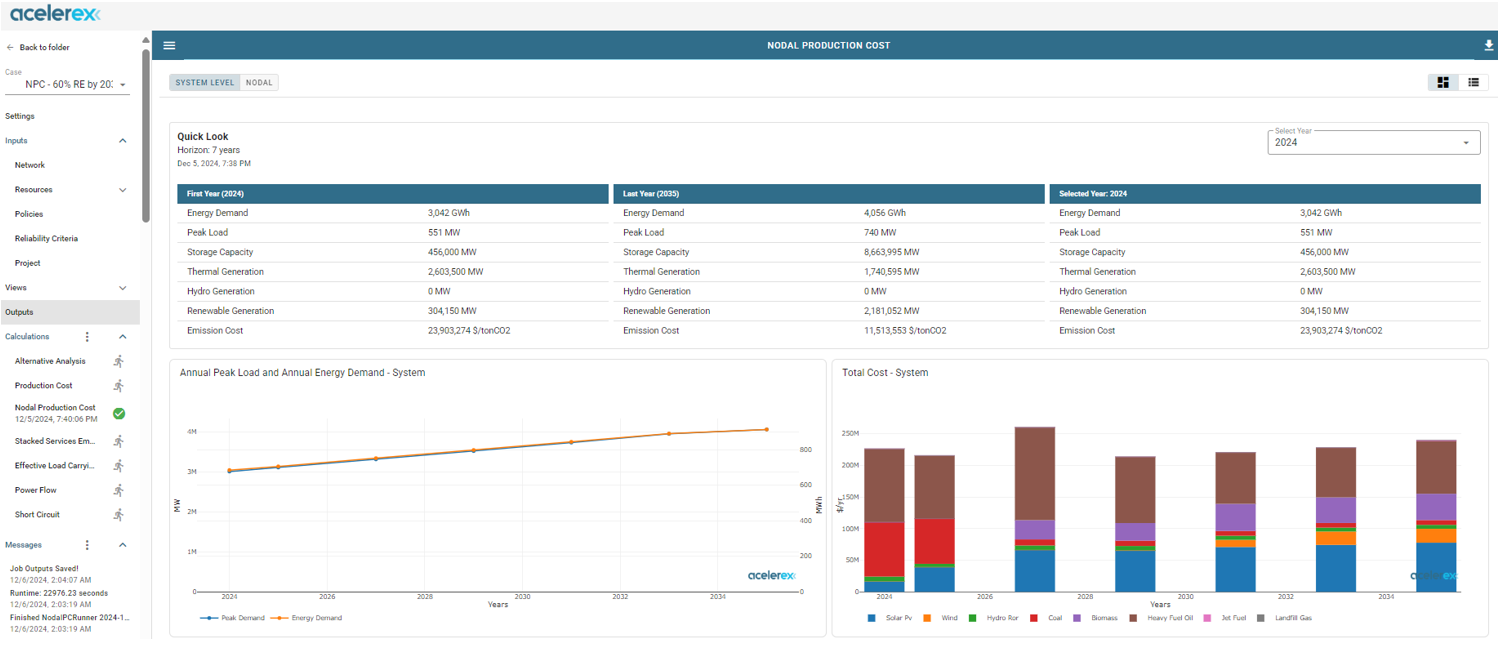Open the hamburger menu icon
1498x654 pixels.
point(169,45)
